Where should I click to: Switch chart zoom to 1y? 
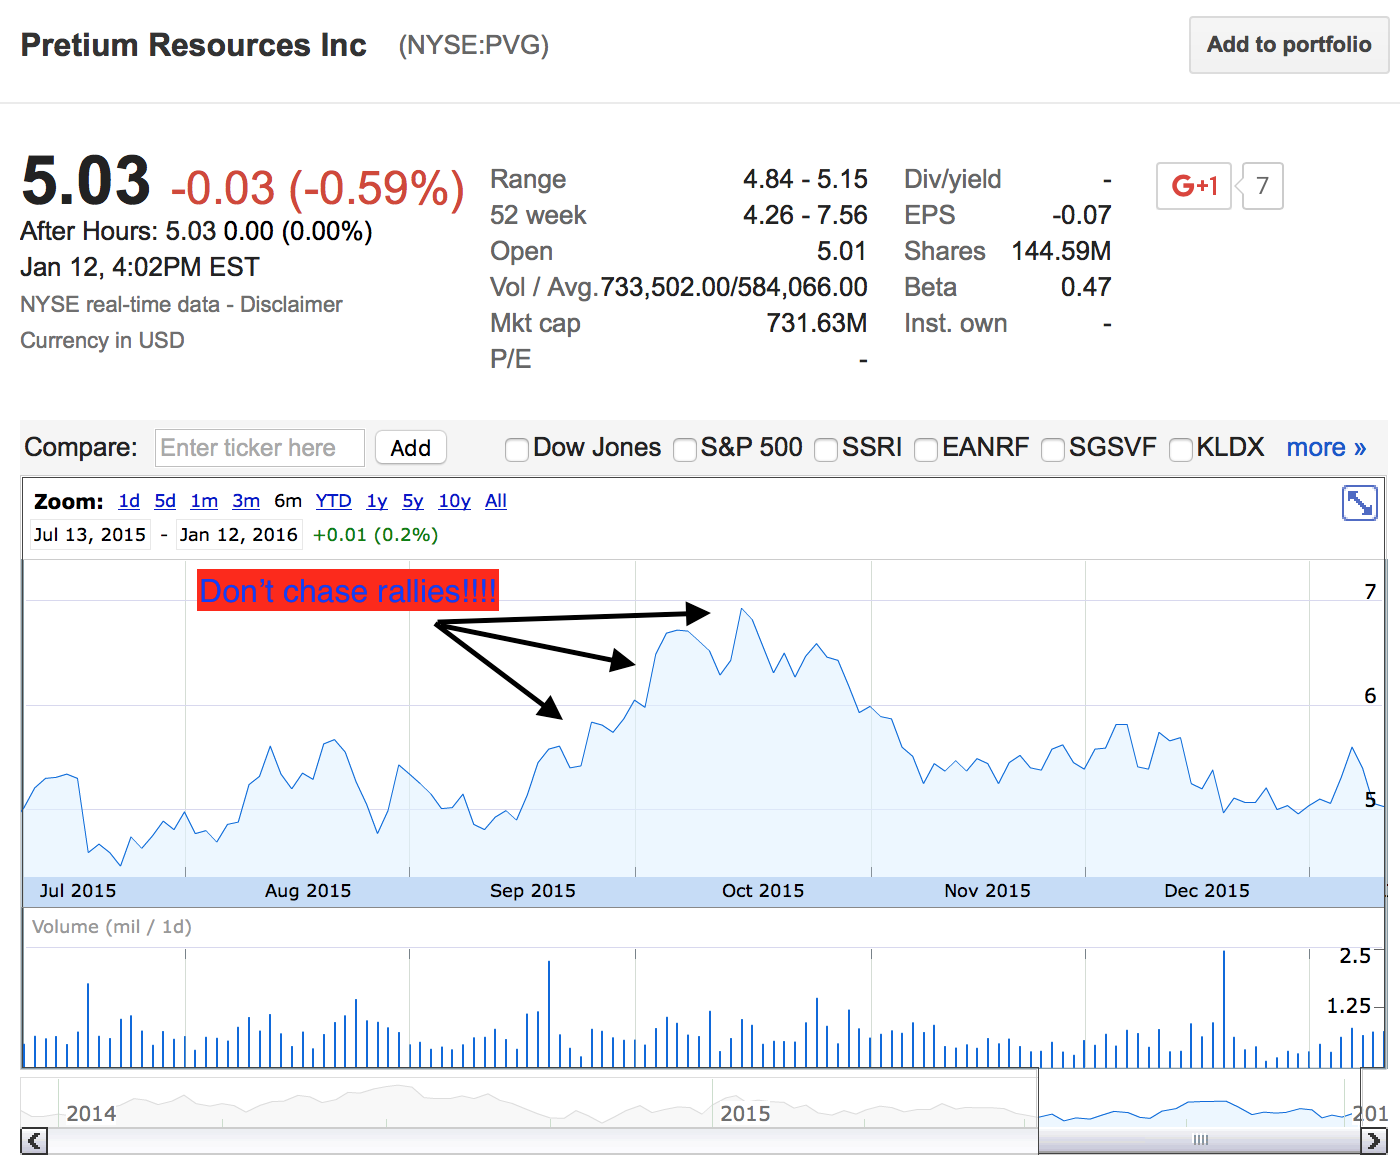pyautogui.click(x=376, y=501)
